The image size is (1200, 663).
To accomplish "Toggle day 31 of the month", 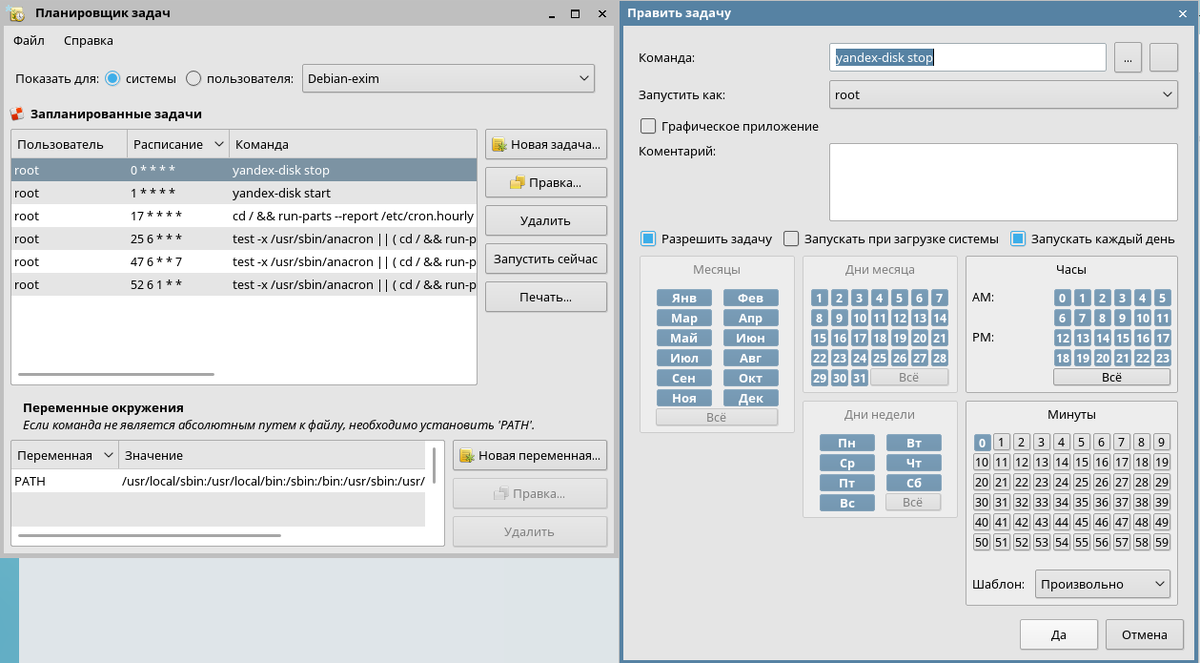I will 860,378.
